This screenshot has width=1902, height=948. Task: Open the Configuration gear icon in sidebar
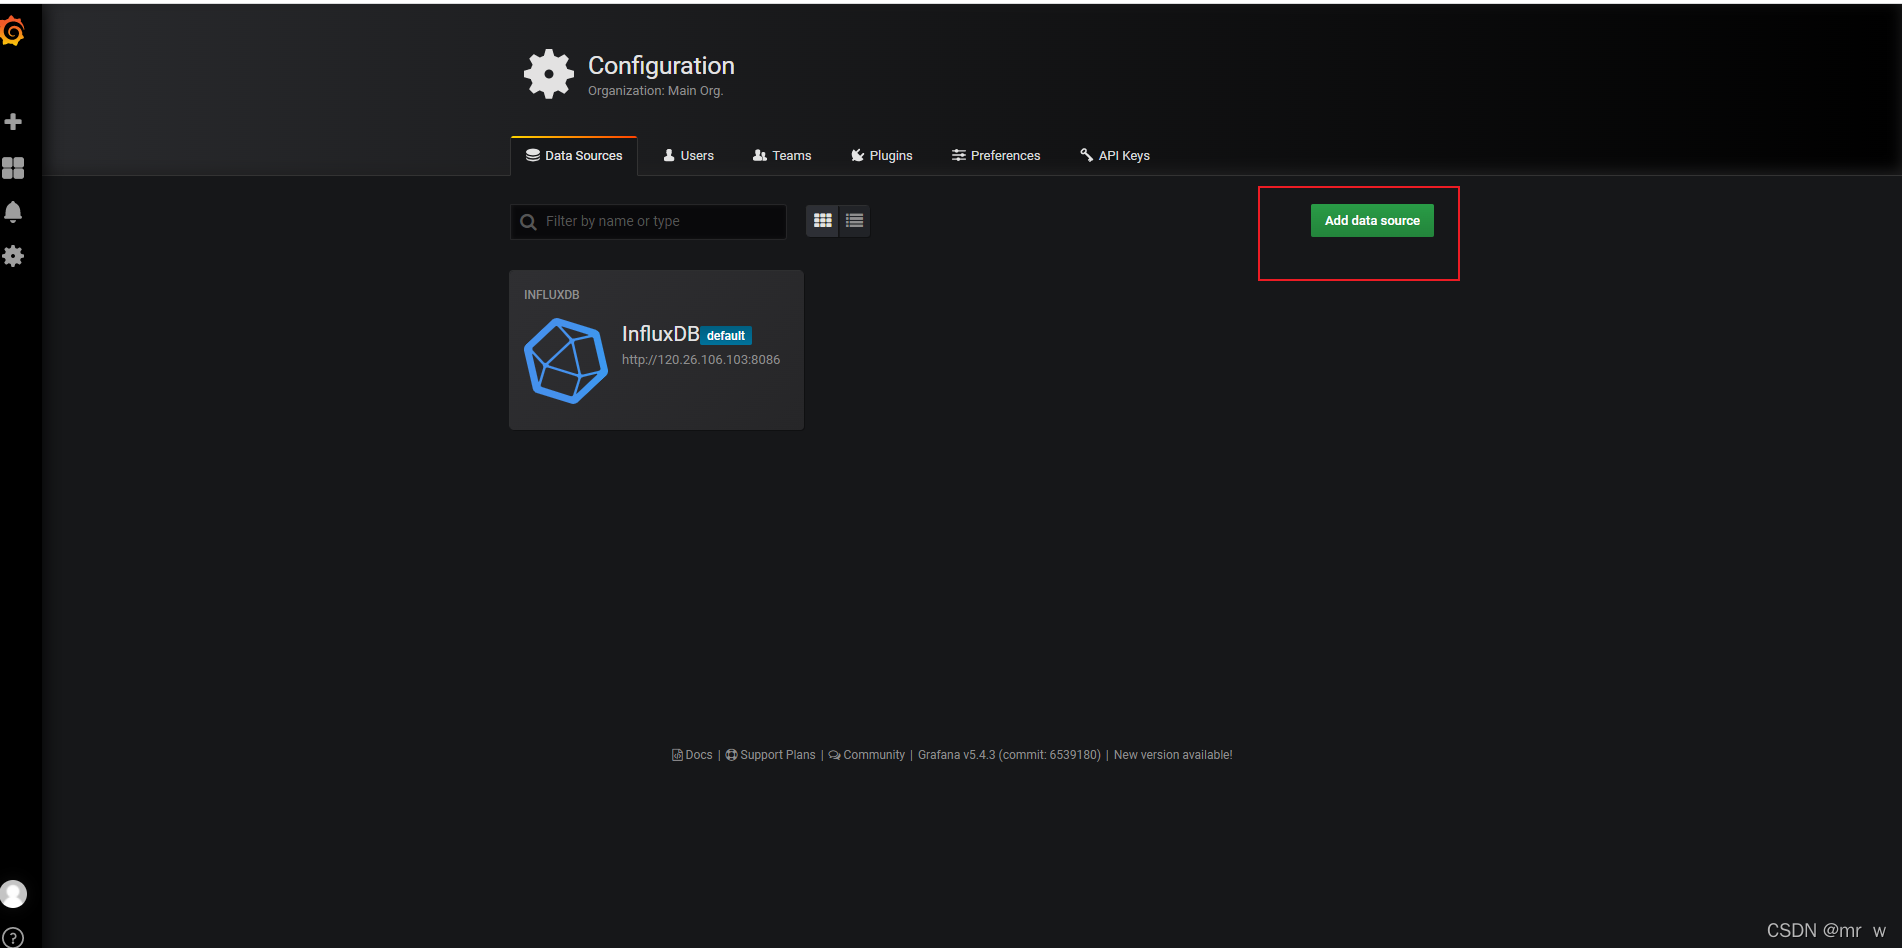(x=13, y=256)
